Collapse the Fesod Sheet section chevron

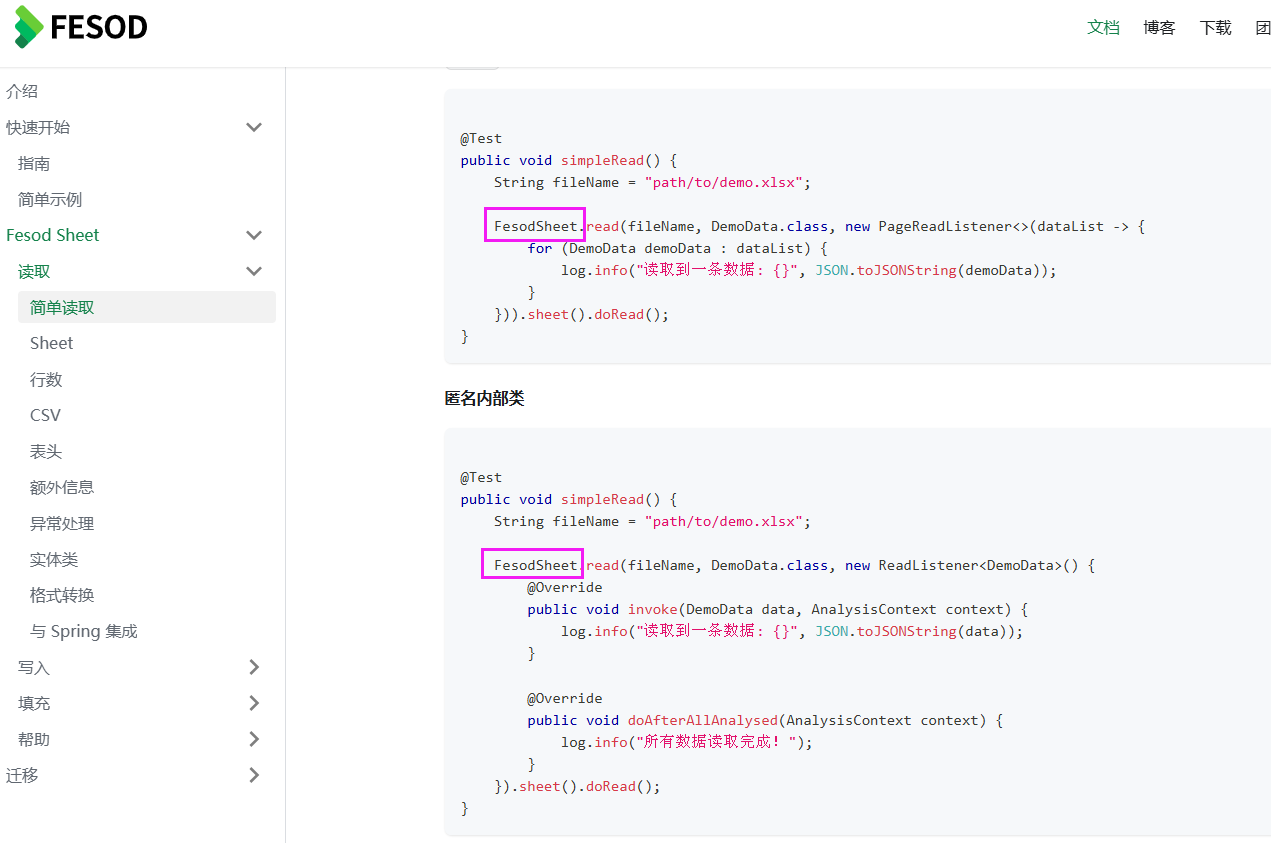[254, 235]
